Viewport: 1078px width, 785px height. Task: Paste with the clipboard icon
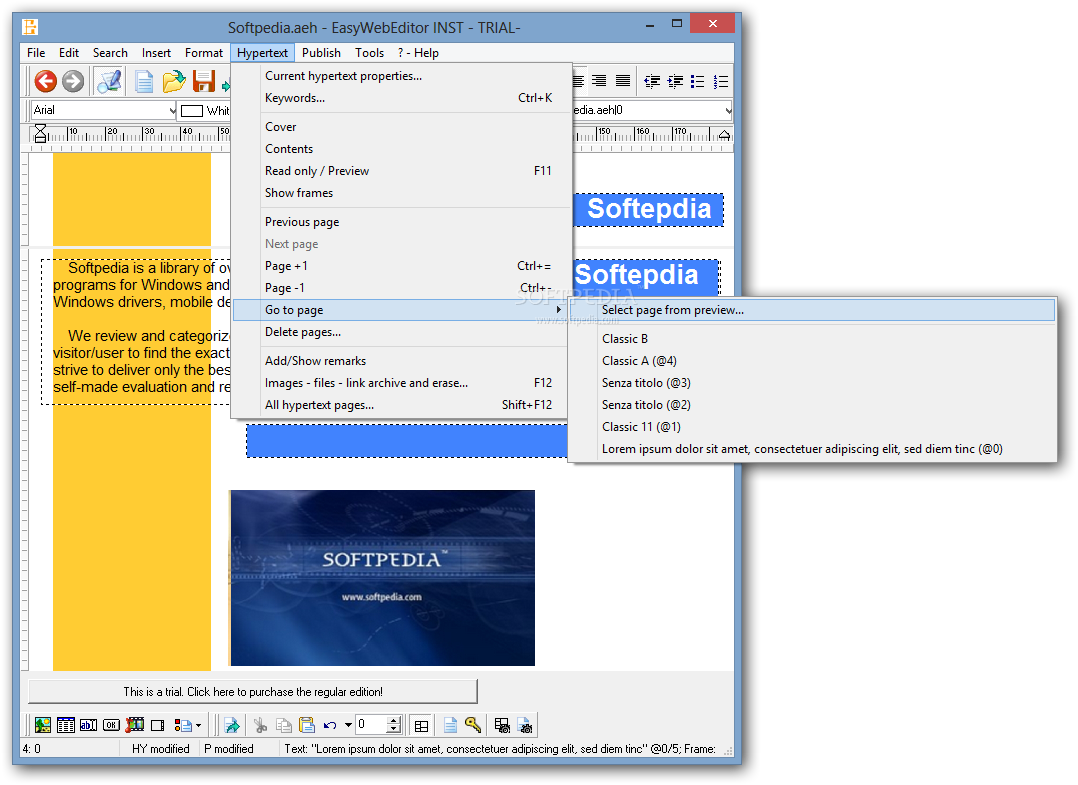pos(307,725)
